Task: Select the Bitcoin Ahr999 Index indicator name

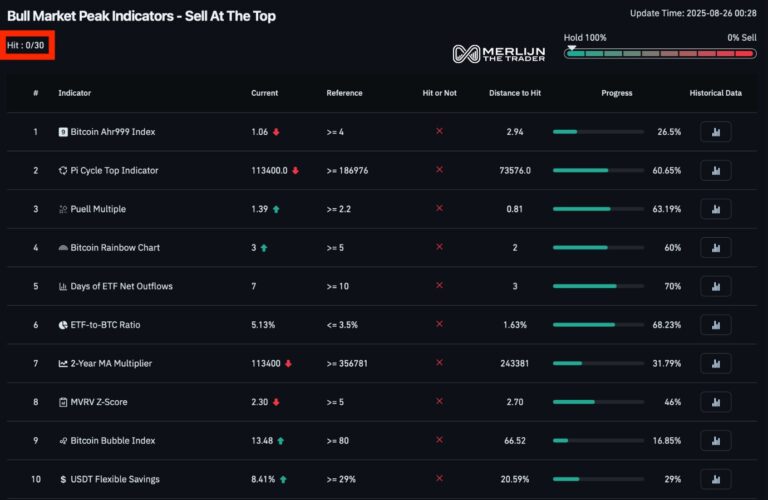Action: coord(113,132)
